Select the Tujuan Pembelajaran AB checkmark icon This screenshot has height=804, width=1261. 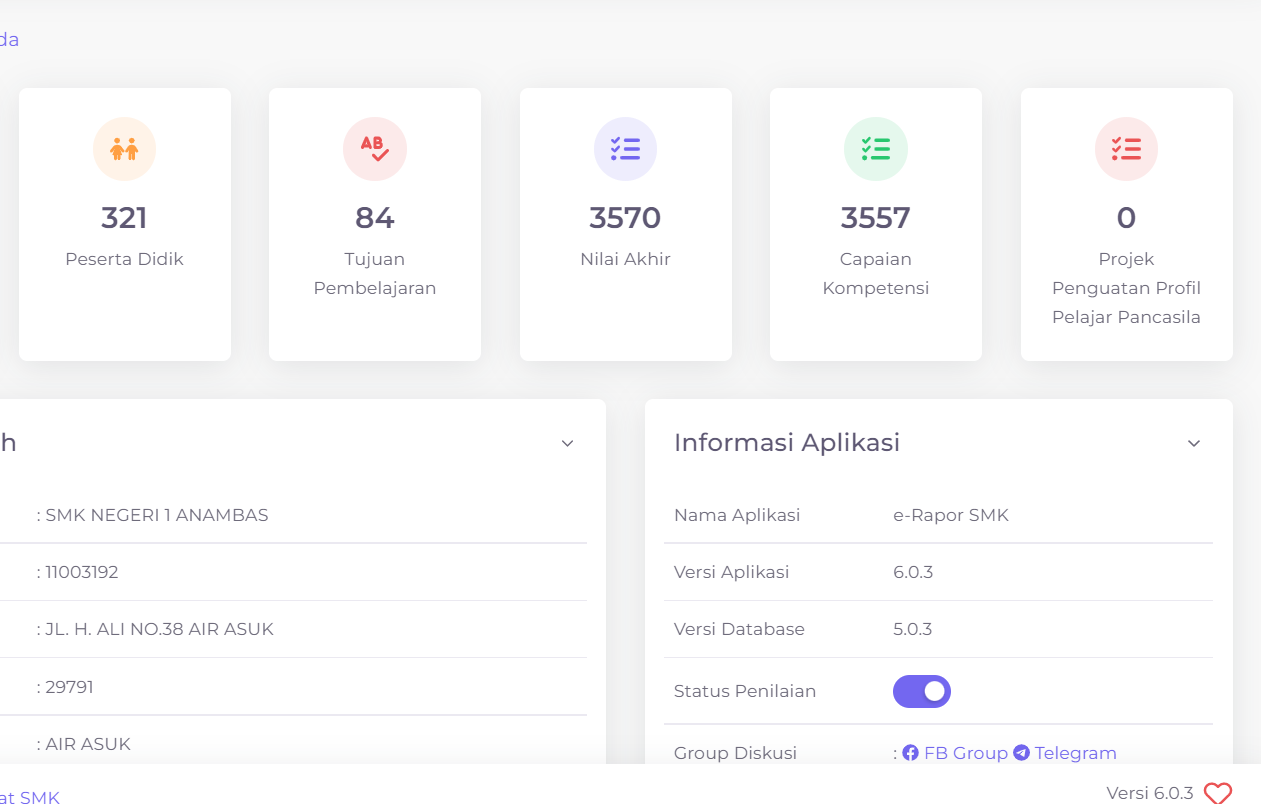click(x=375, y=148)
